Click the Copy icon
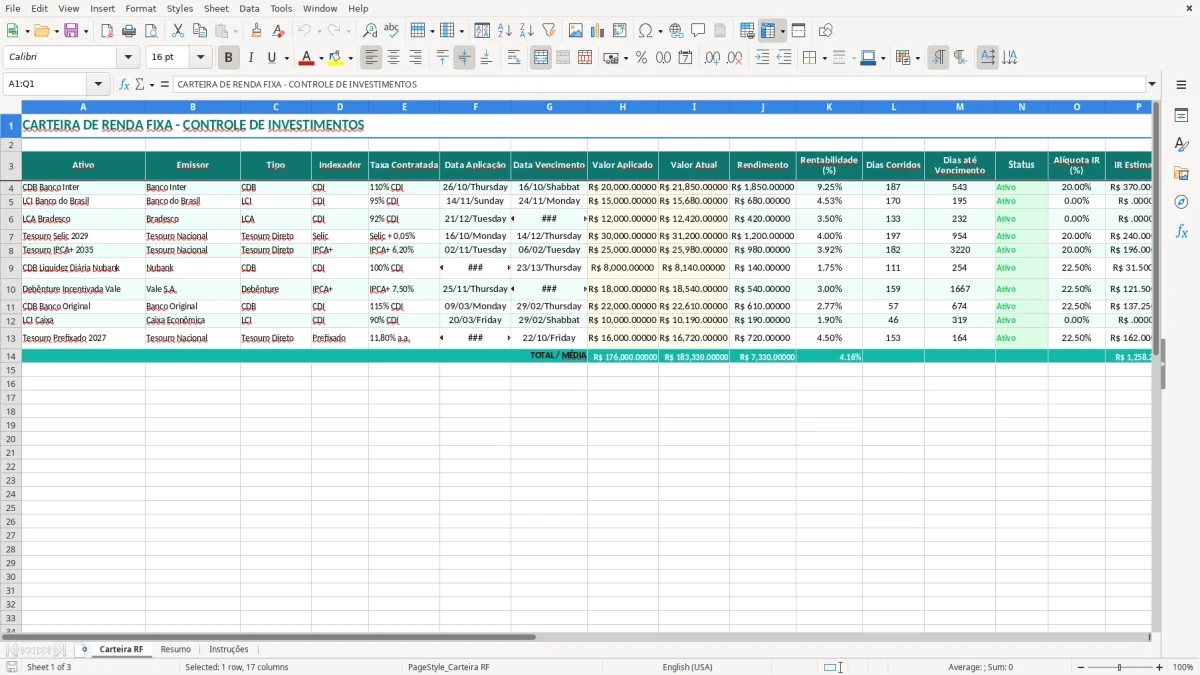The width and height of the screenshot is (1200, 675). click(x=199, y=31)
